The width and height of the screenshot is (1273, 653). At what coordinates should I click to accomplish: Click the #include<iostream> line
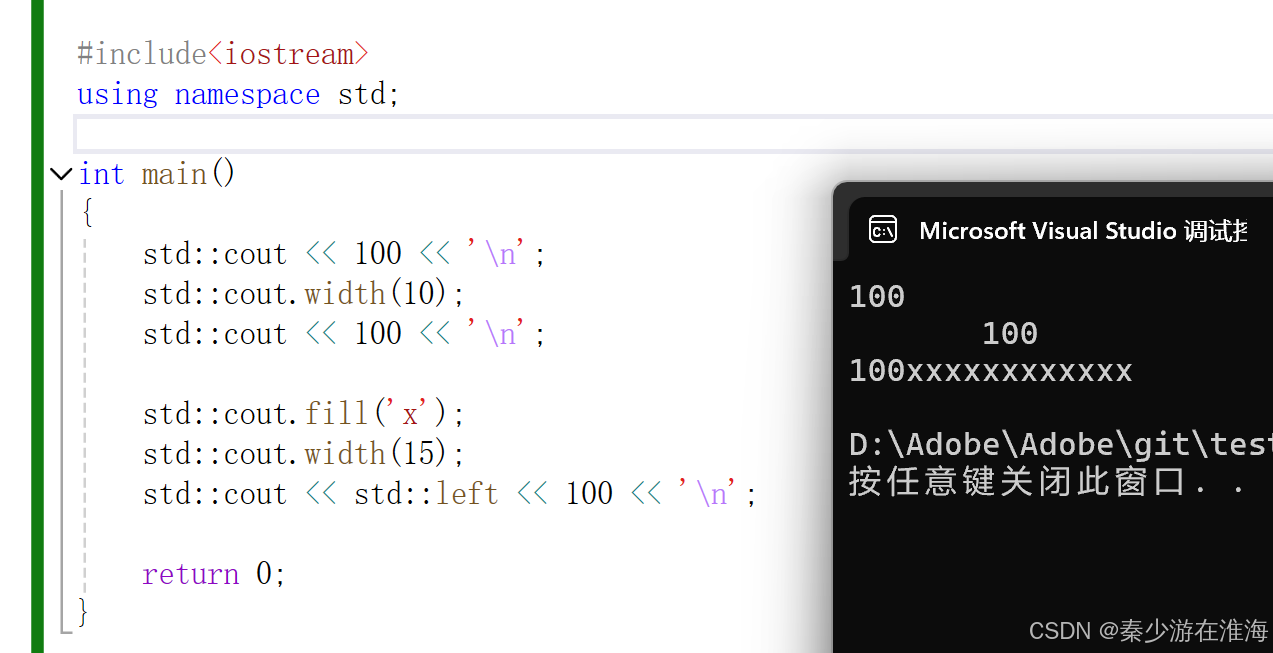click(x=223, y=54)
